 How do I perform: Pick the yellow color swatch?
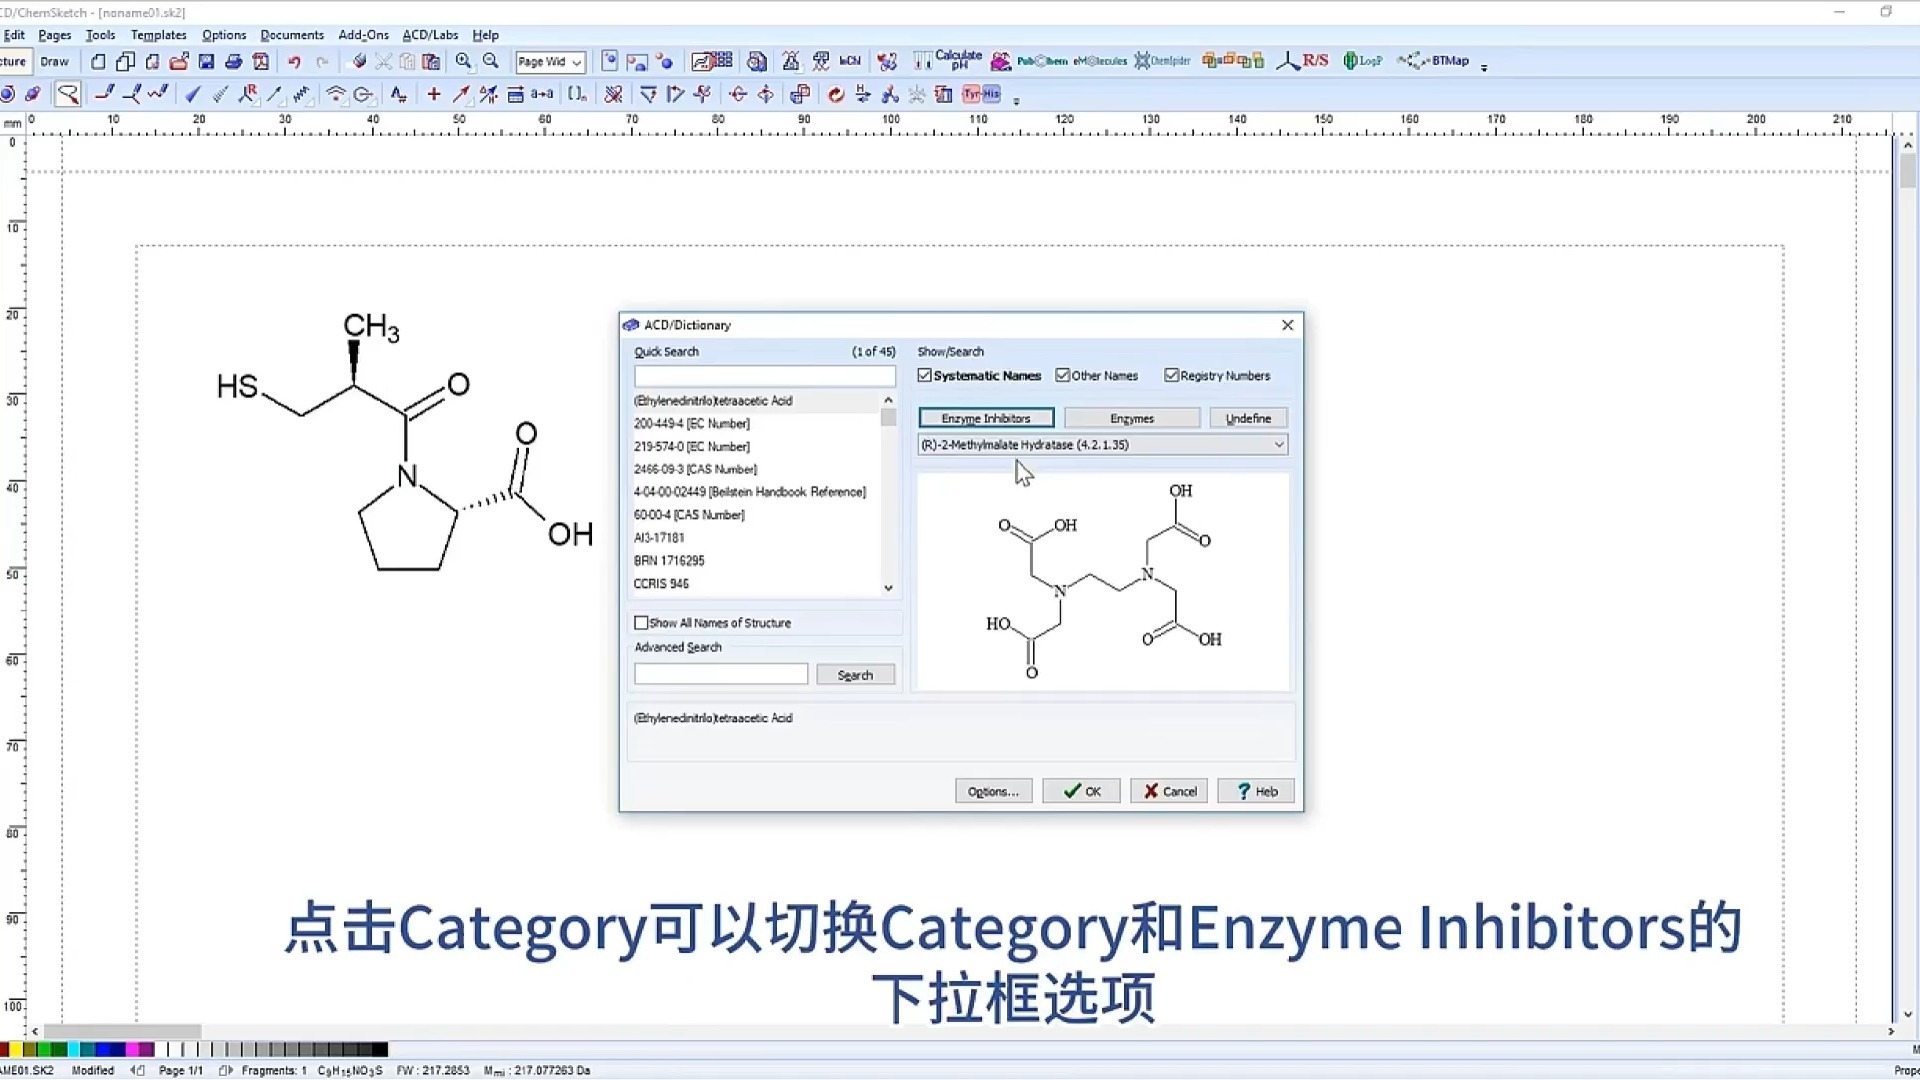[x=18, y=1049]
